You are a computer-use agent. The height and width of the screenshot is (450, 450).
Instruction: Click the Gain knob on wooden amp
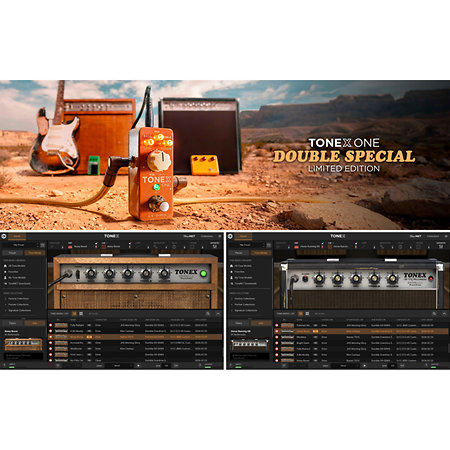tap(91, 273)
